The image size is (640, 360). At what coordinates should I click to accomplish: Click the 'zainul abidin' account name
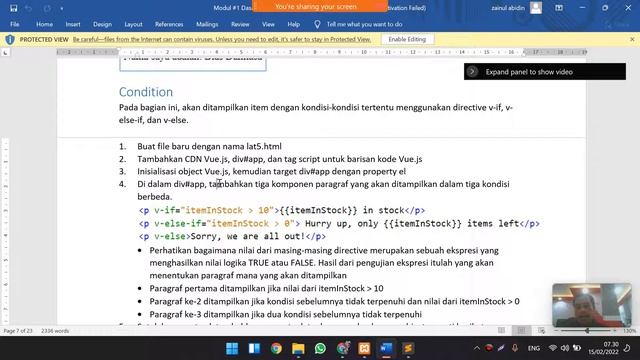pos(508,8)
